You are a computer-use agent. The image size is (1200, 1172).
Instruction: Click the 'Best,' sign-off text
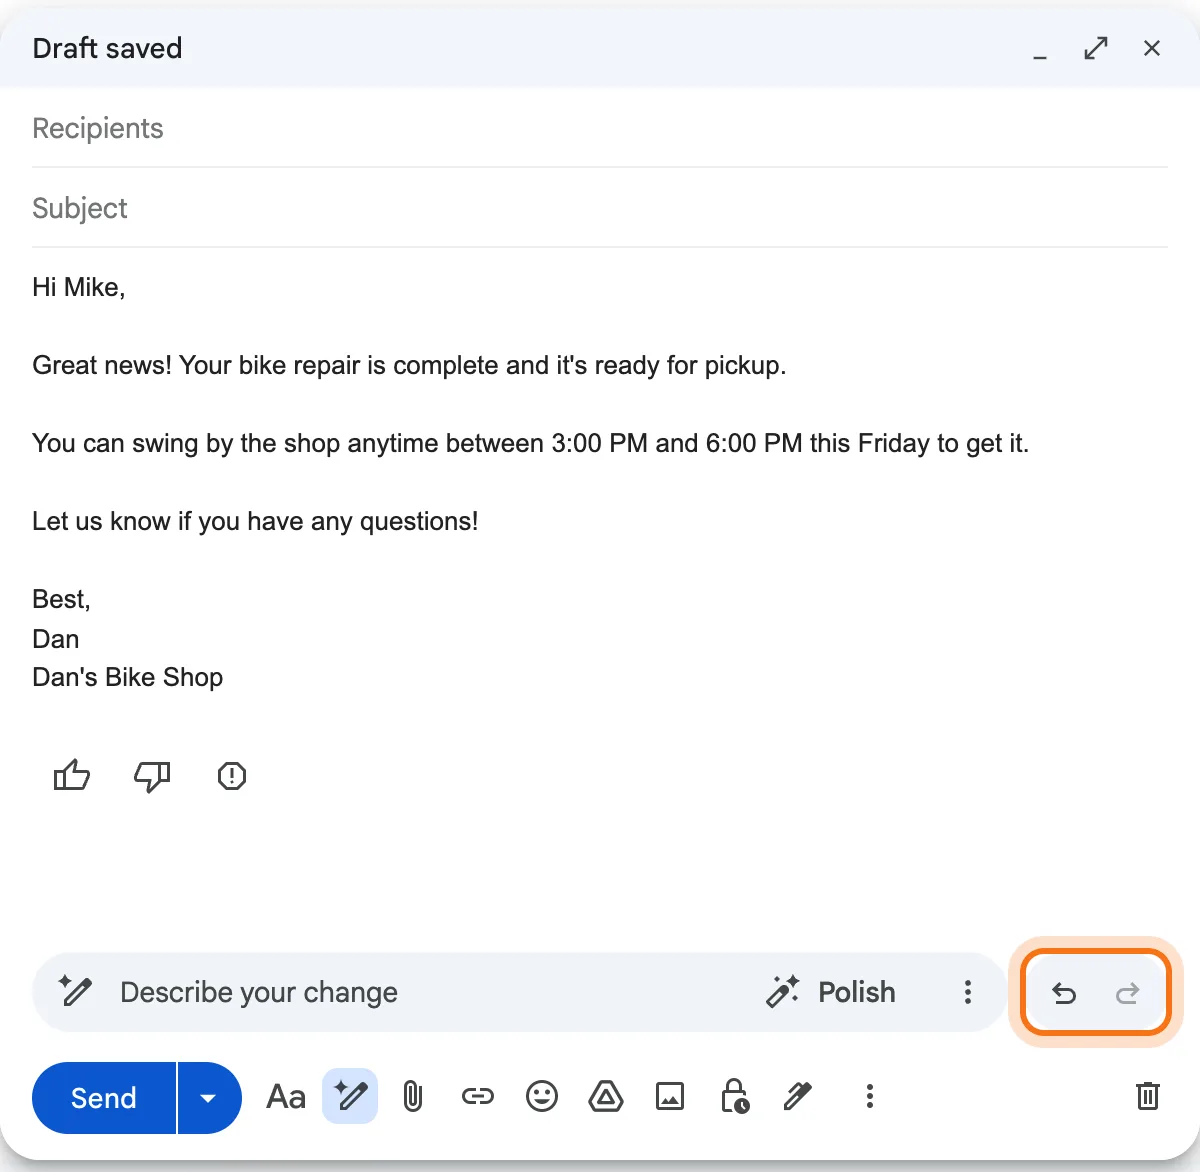pos(62,599)
